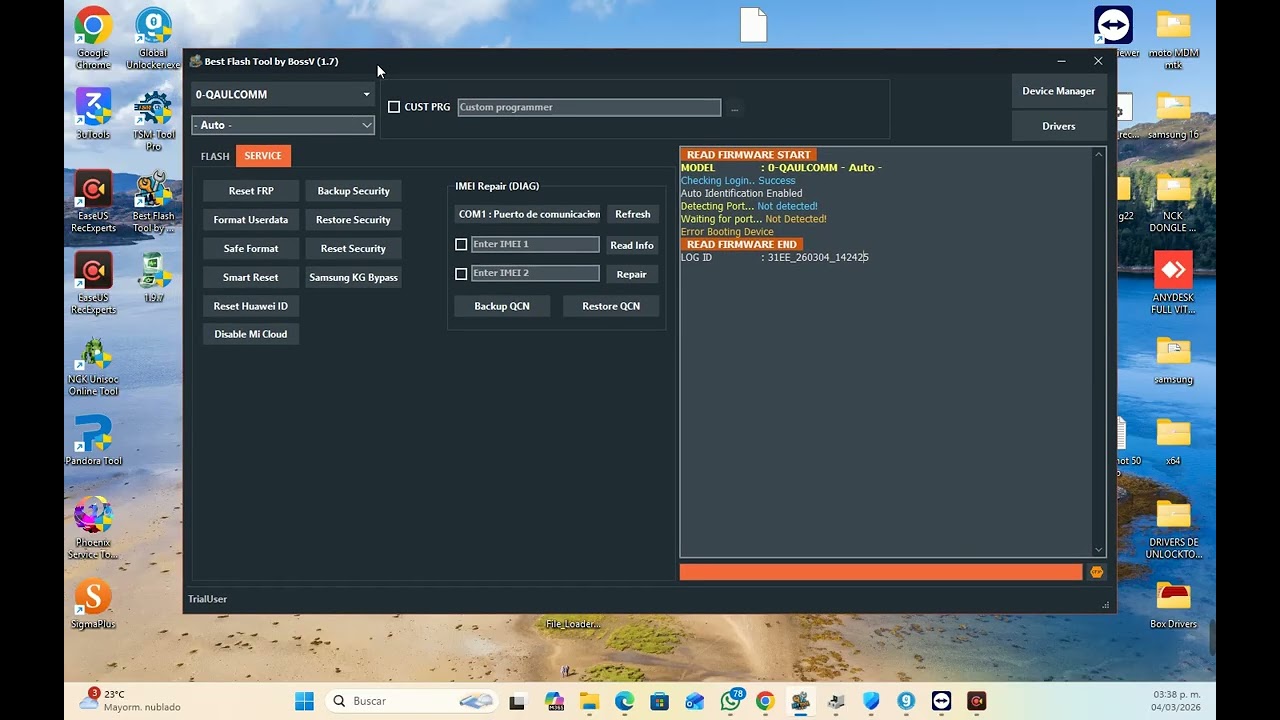Open the COM1 port selection dropdown
Image resolution: width=1280 pixels, height=720 pixels.
pos(528,214)
